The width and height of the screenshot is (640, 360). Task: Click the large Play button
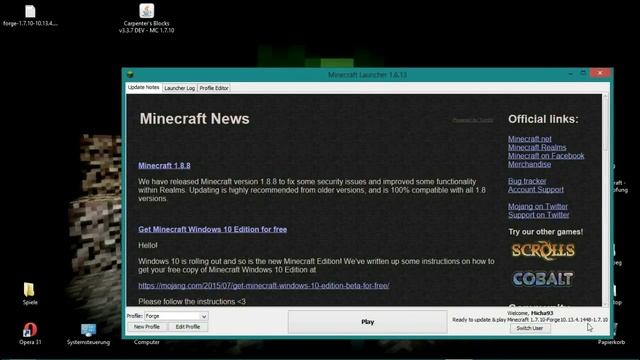click(367, 322)
